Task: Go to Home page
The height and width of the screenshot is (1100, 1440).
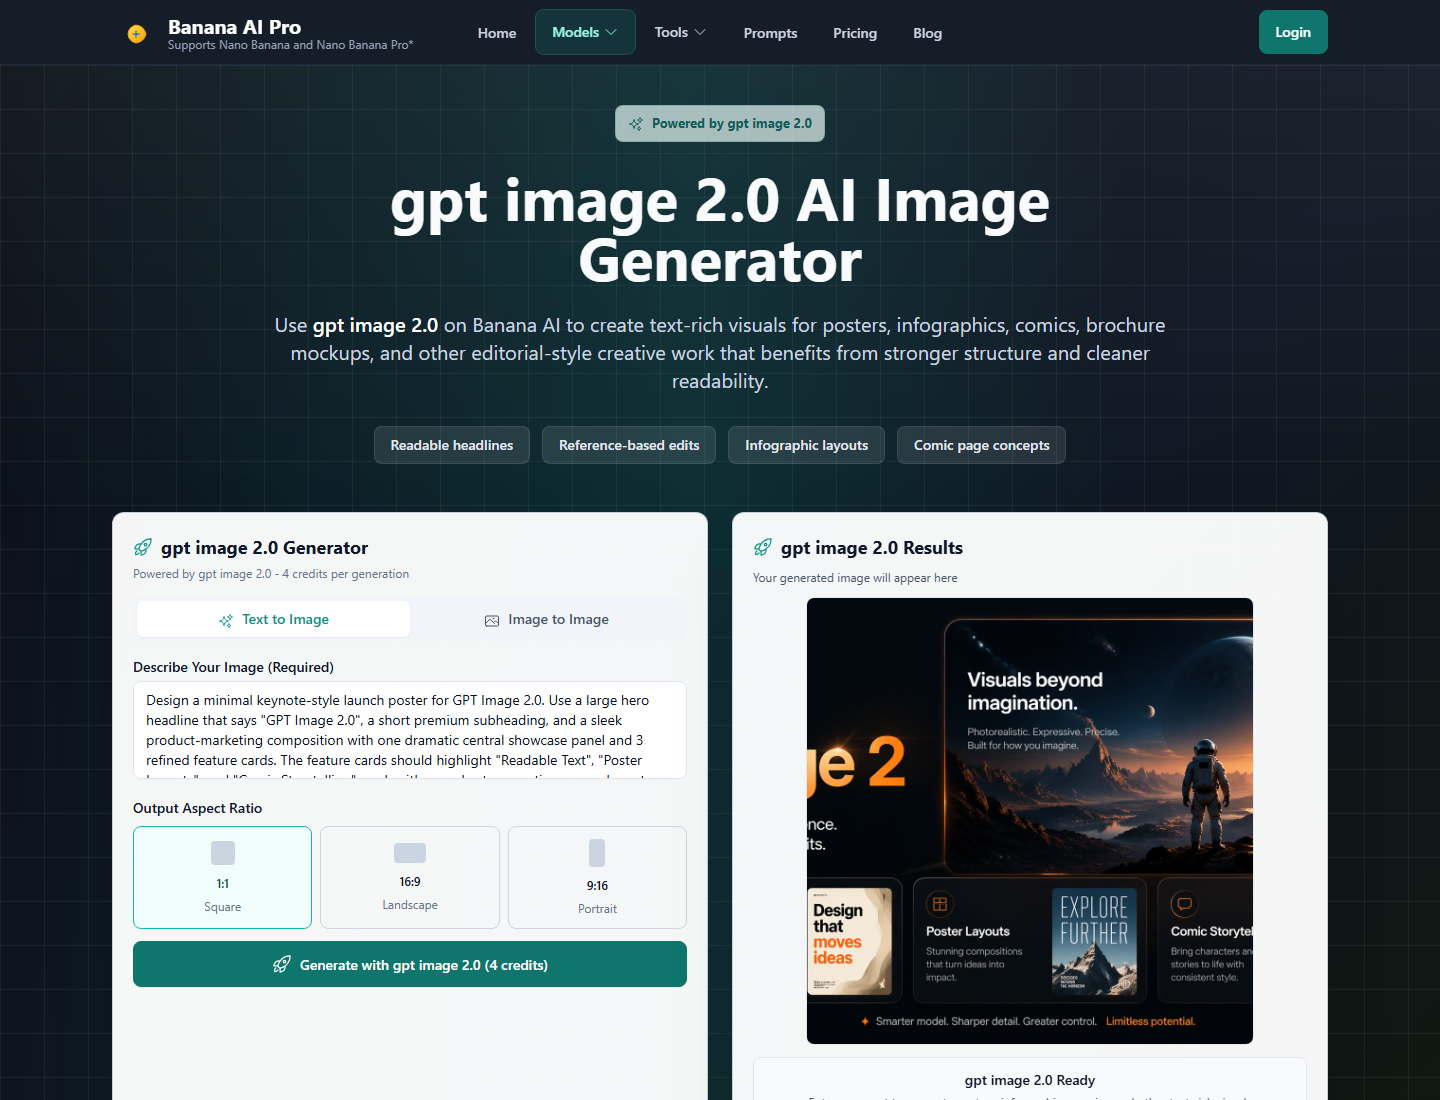Action: (497, 33)
